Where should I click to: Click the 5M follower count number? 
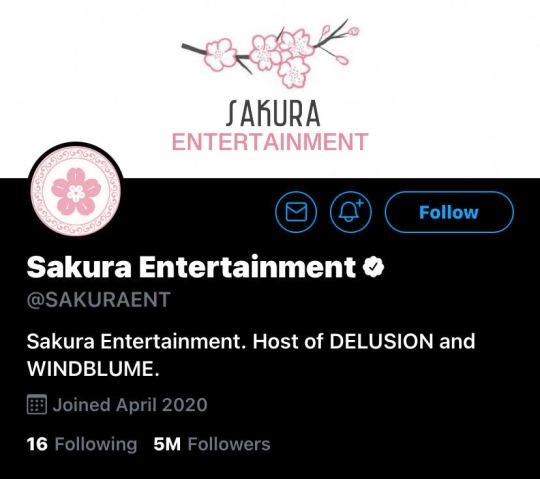pos(167,444)
